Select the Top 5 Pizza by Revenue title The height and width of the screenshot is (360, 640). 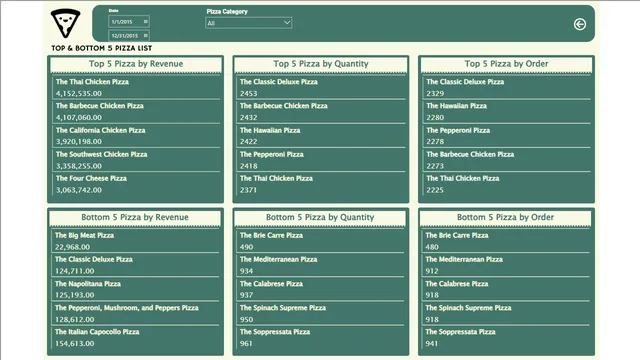[x=136, y=64]
